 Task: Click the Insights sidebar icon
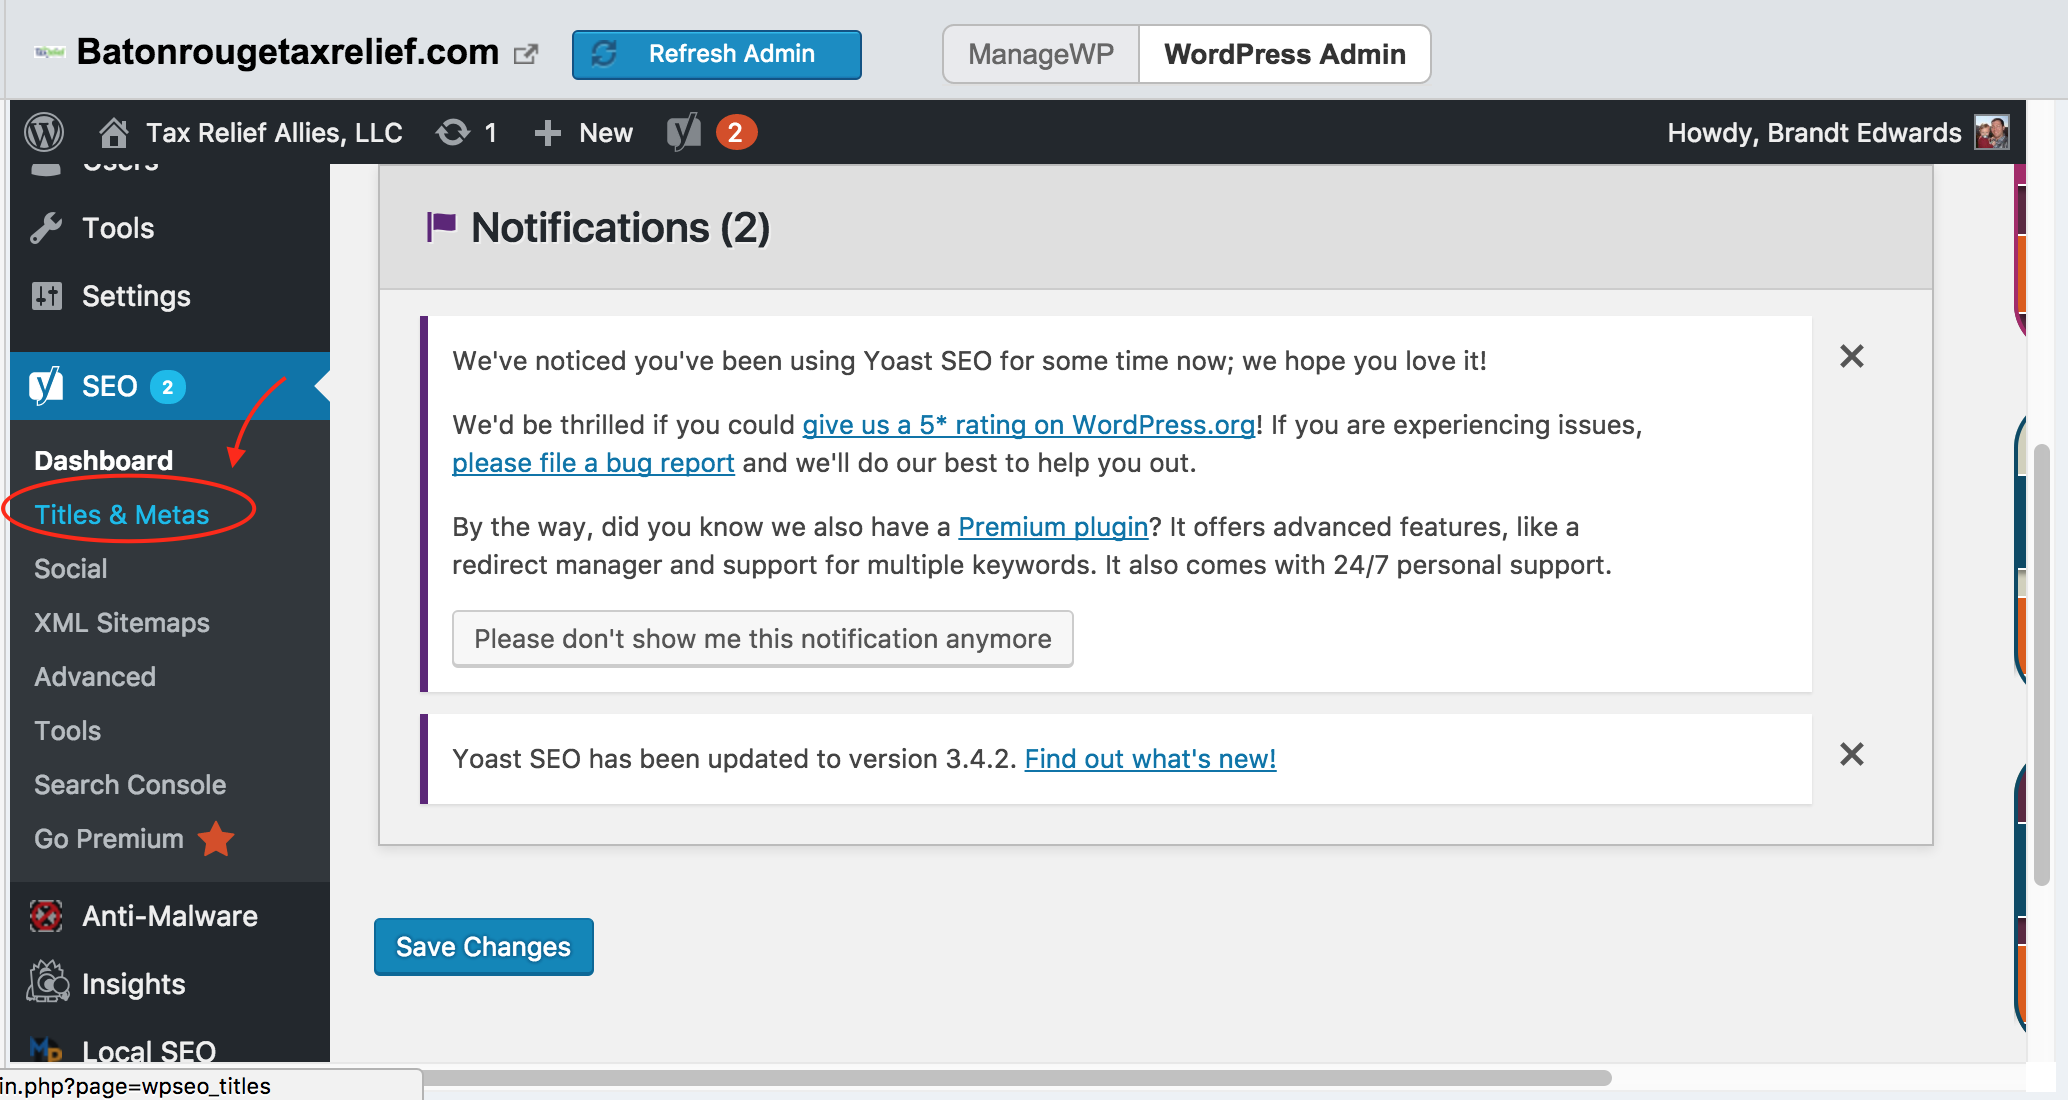tap(47, 982)
